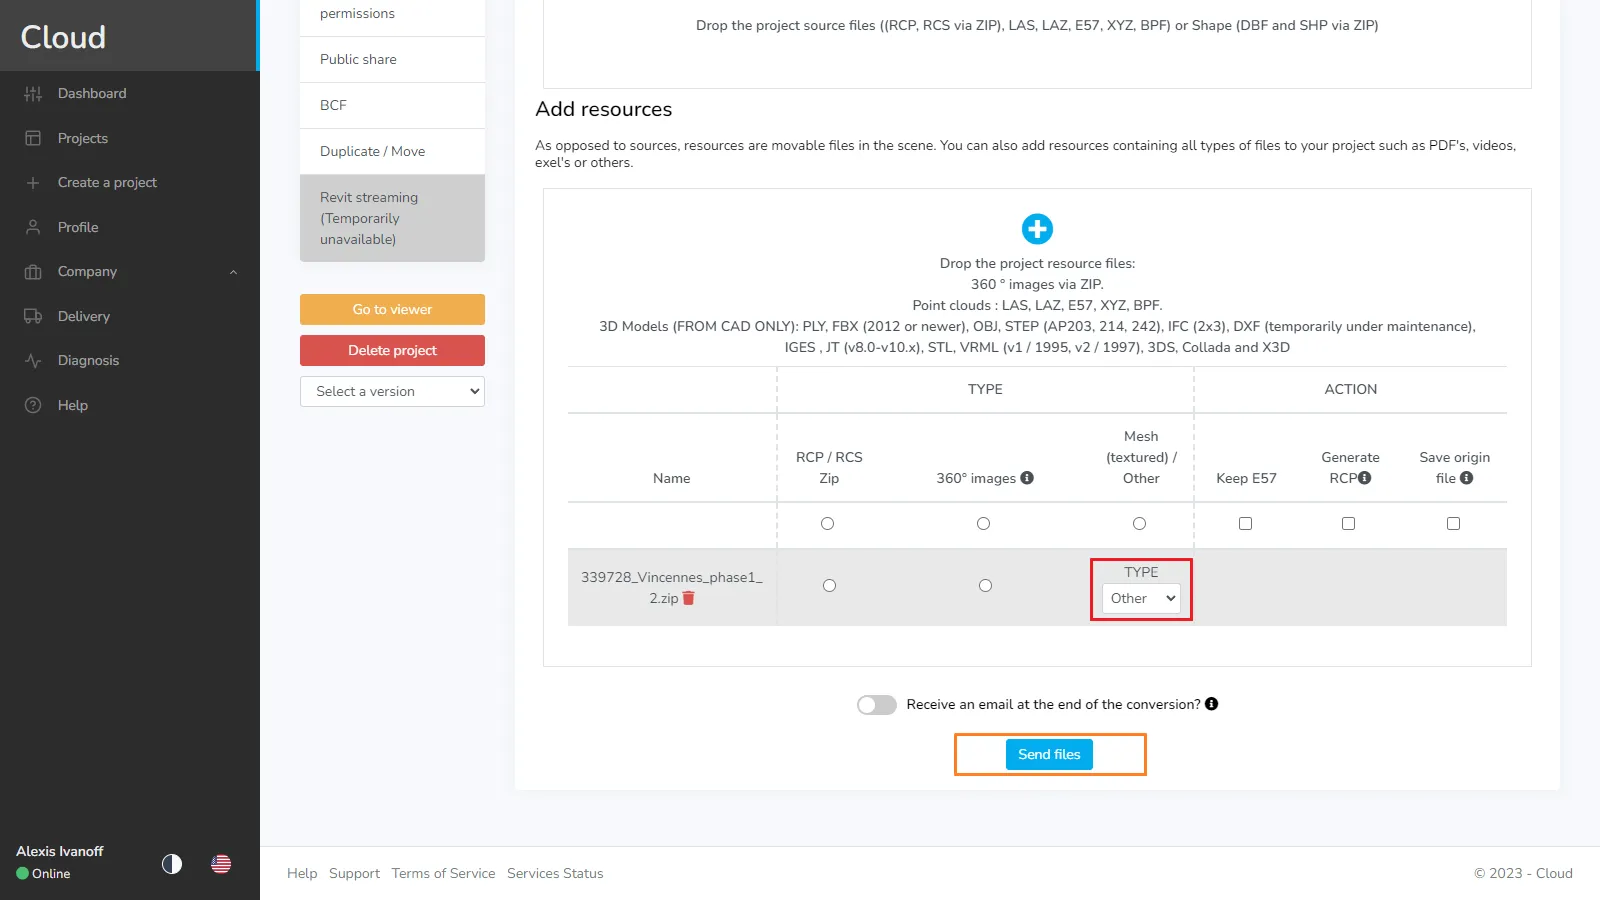Open the Public share tab
This screenshot has width=1600, height=900.
(x=358, y=59)
